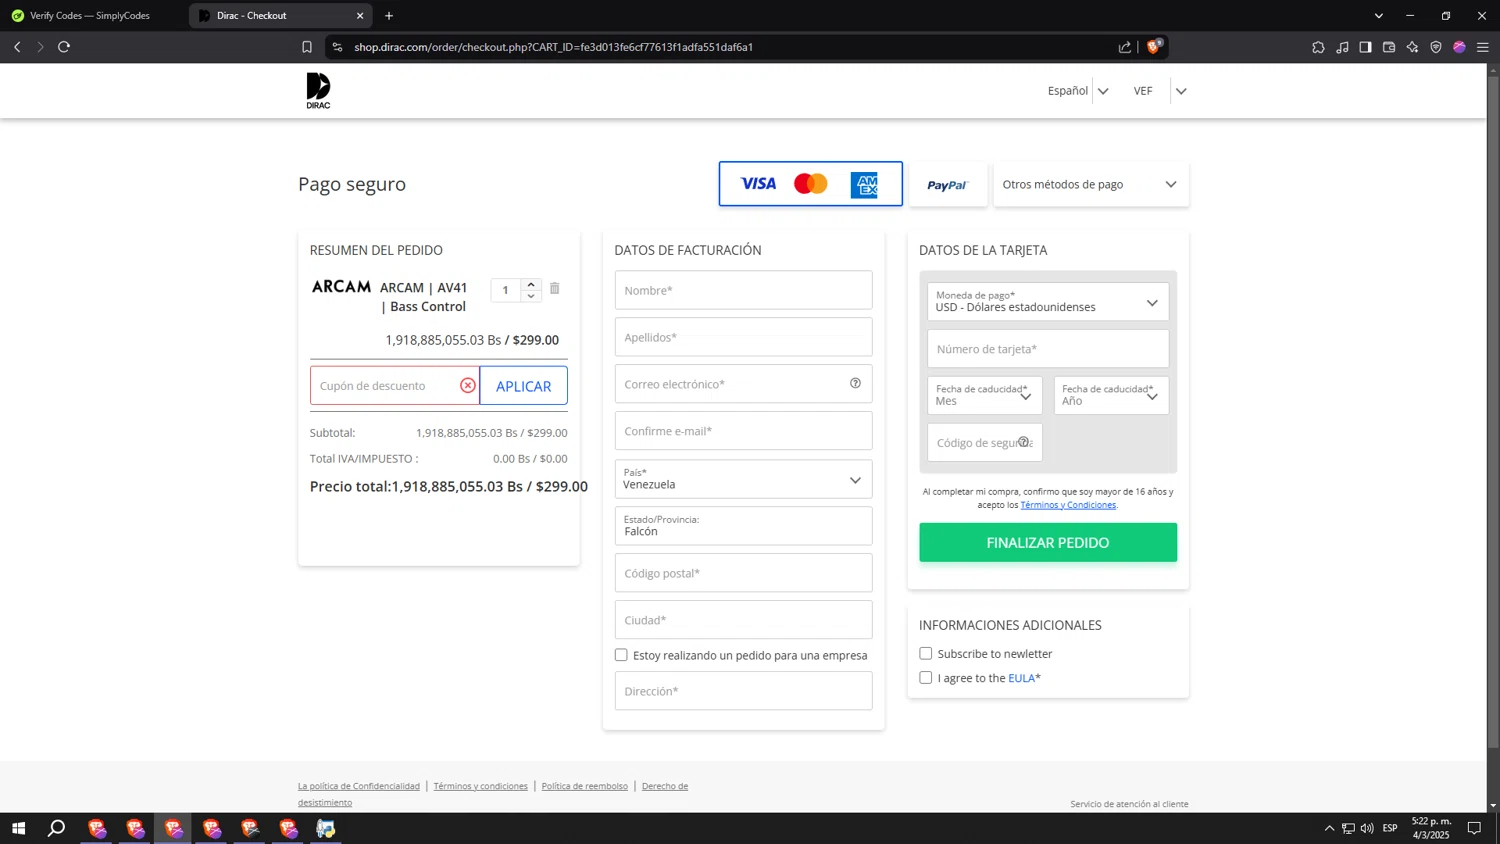Click the profile avatar icon in toolbar
Image resolution: width=1500 pixels, height=844 pixels.
click(1459, 47)
